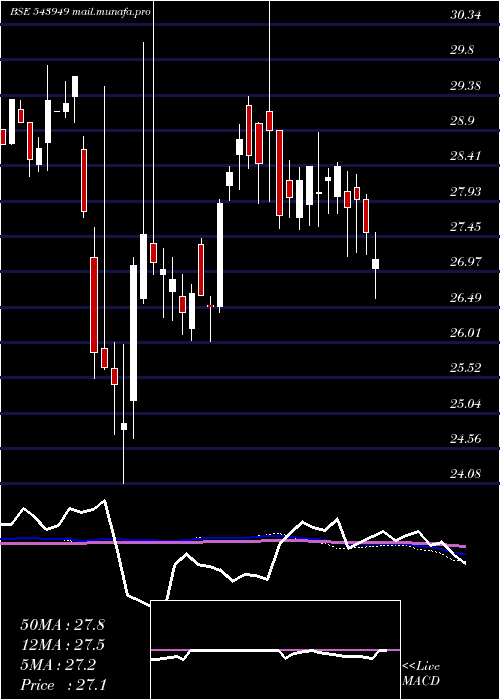Click the 5MA : 27.2 value
This screenshot has width=500, height=700.
point(58,665)
